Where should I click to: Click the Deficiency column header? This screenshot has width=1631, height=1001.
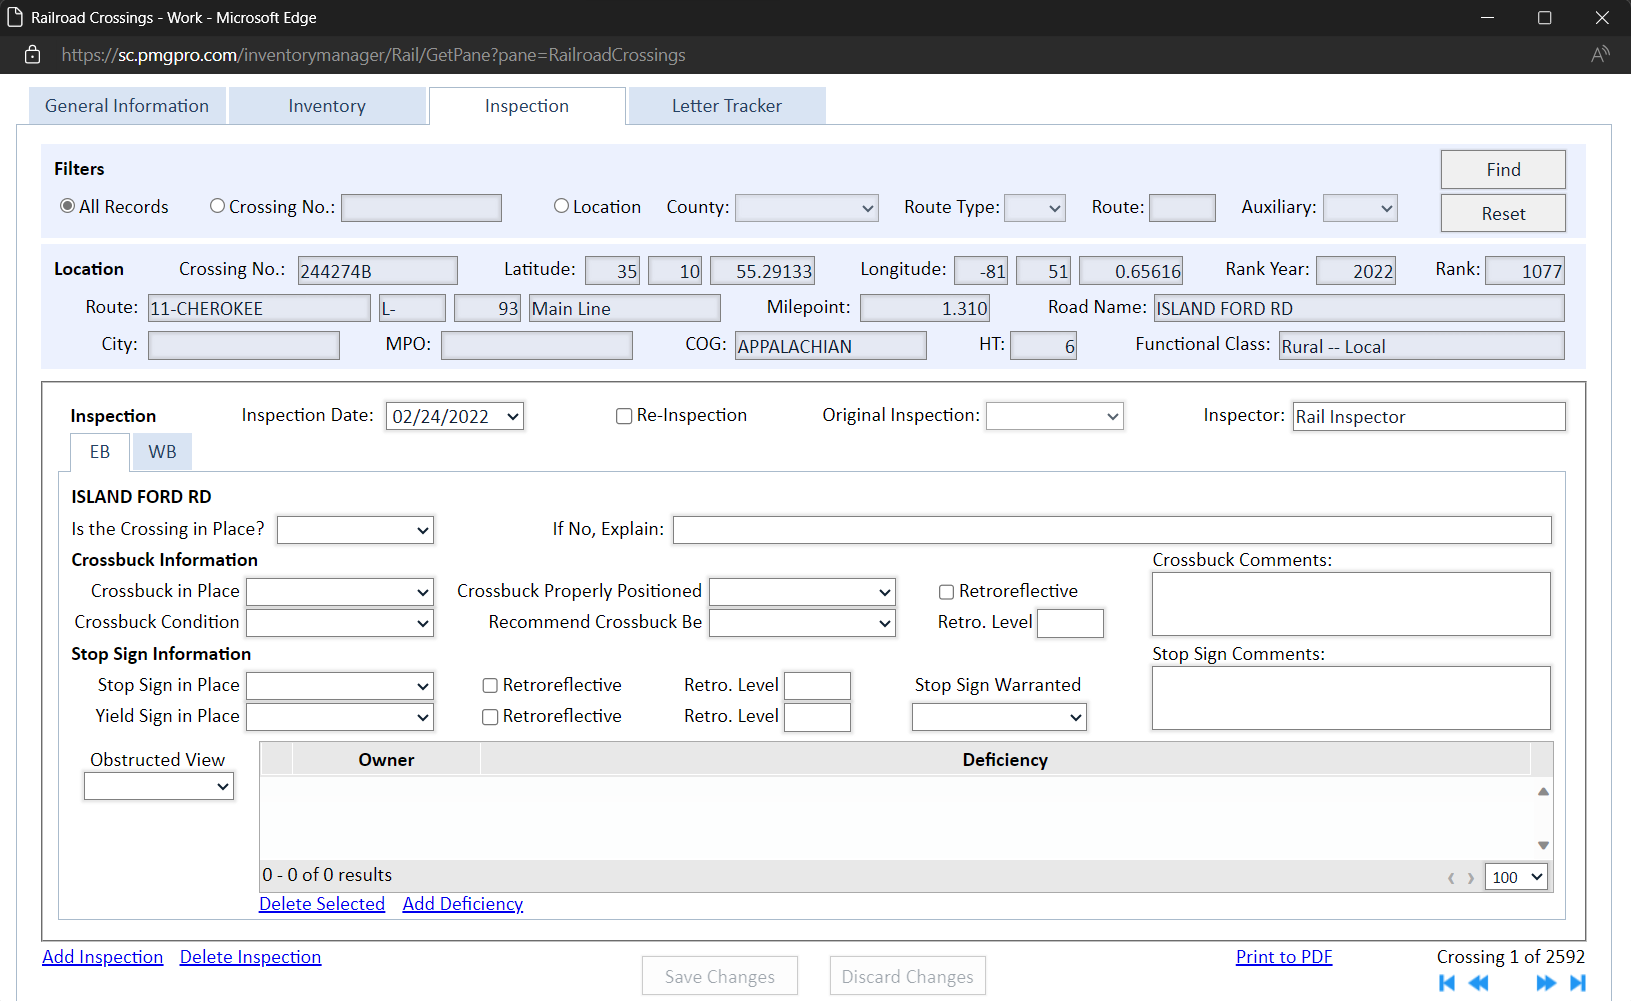(x=1005, y=759)
